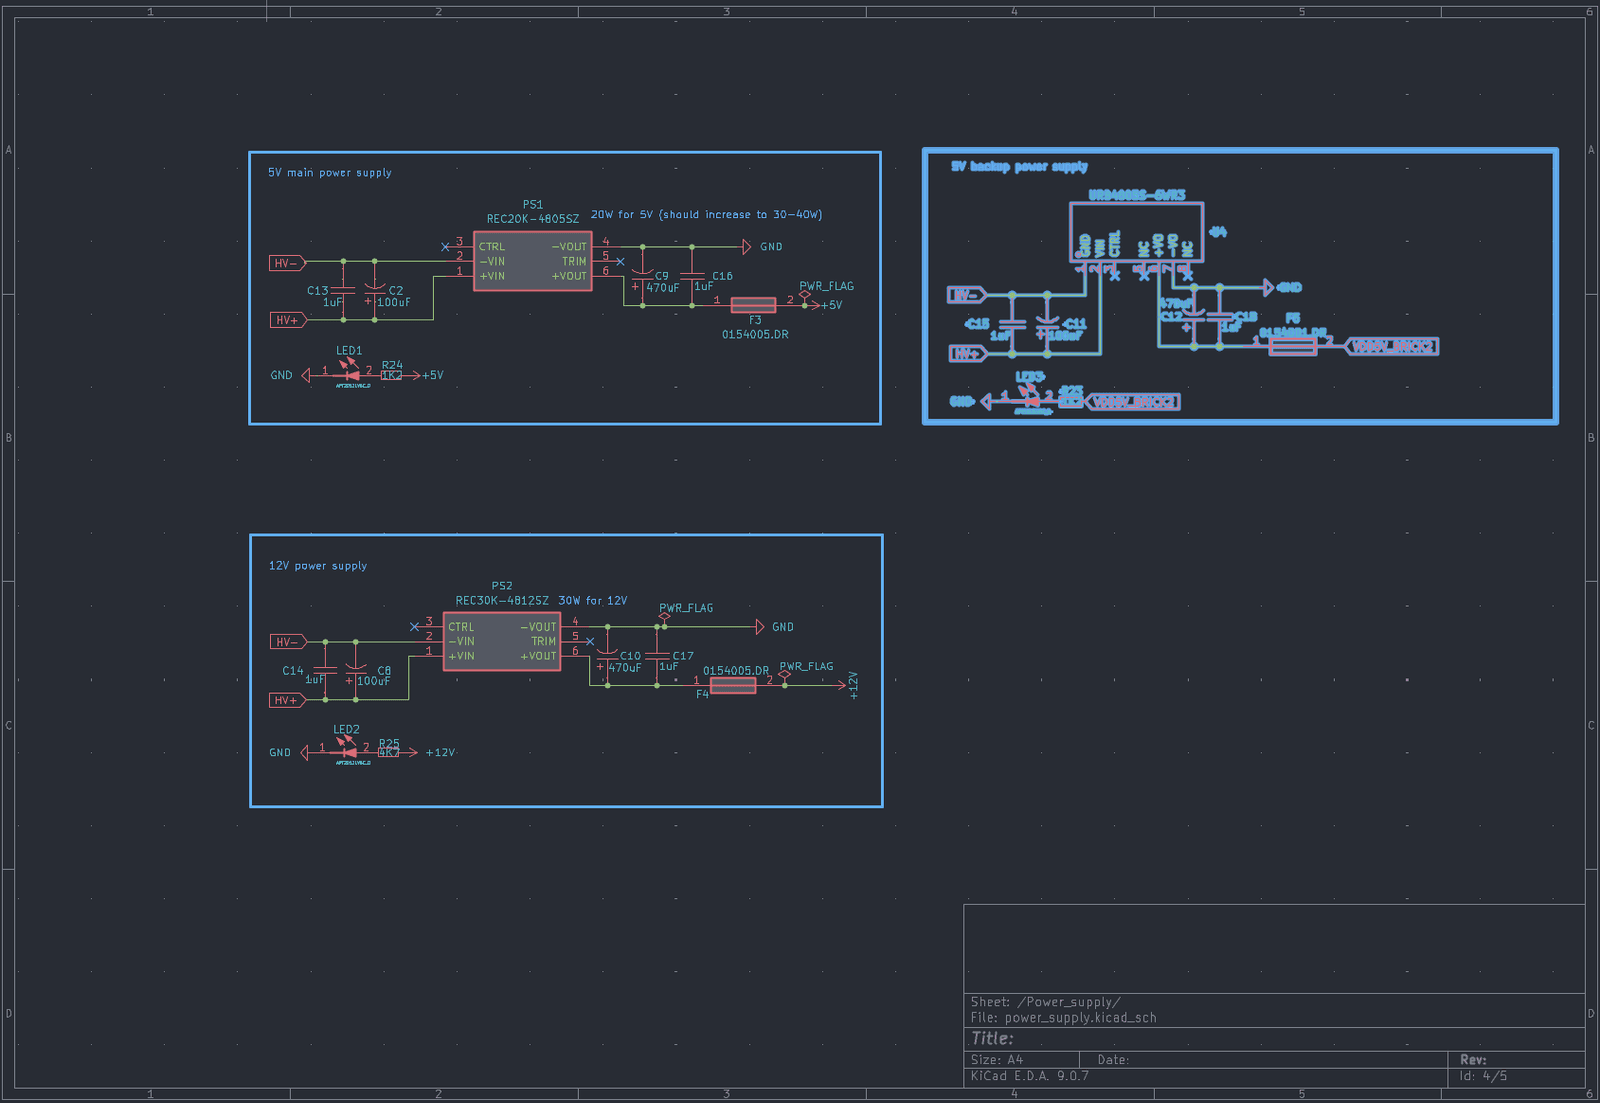Click the HV+ label in 5V main supply
The width and height of the screenshot is (1600, 1103).
pos(288,320)
